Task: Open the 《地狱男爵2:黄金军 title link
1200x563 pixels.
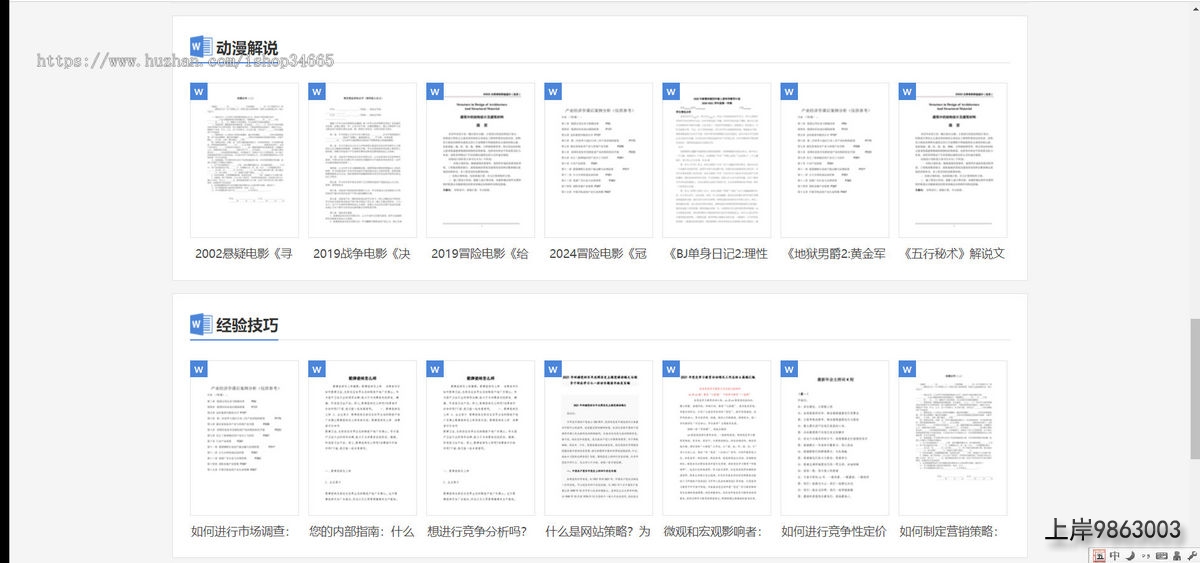Action: [834, 254]
